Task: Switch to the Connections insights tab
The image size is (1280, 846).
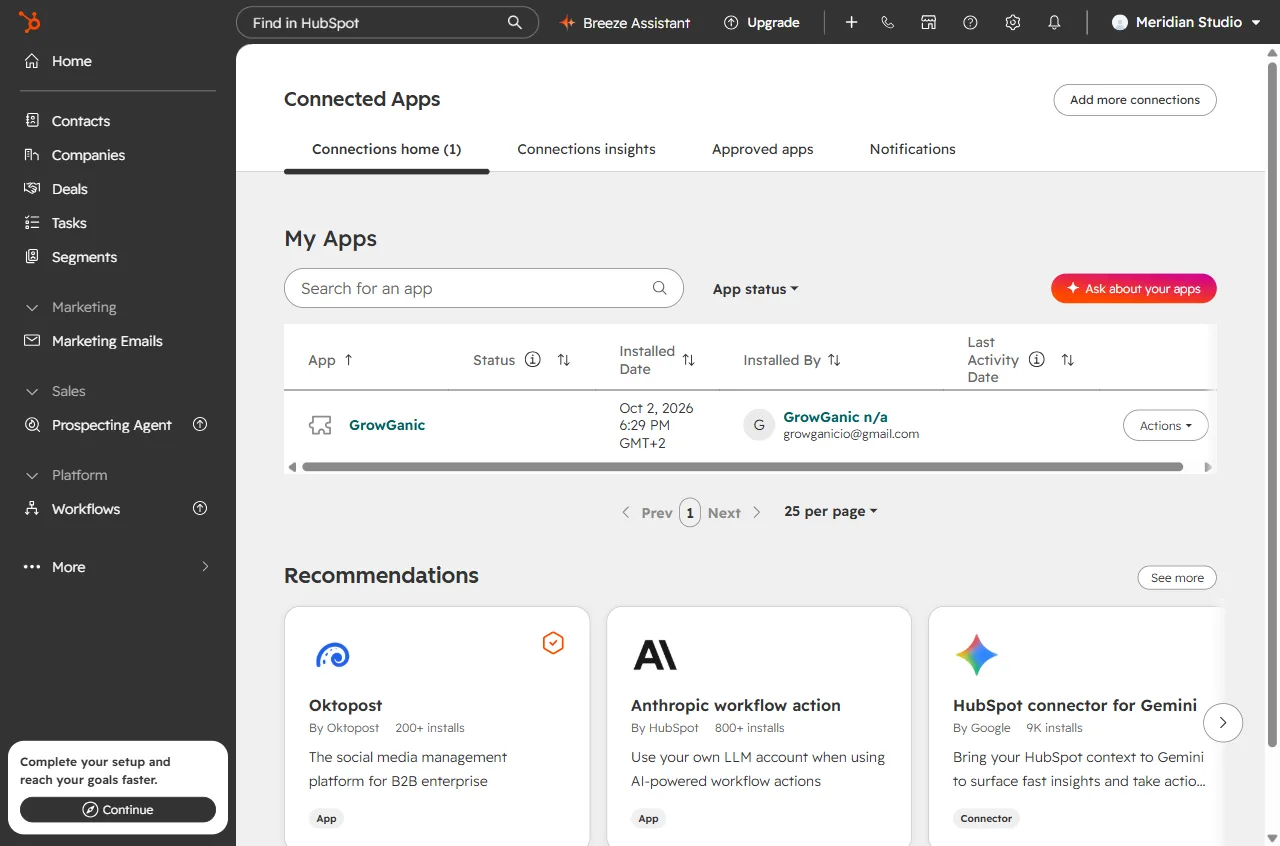Action: click(x=587, y=149)
